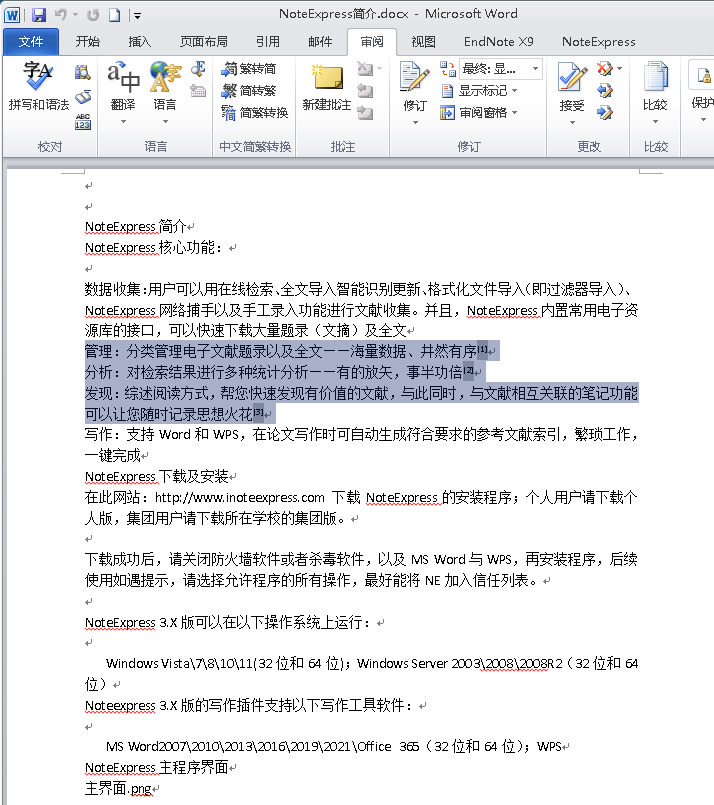Go to the Previous Comment icon
Viewport: 714px width, 805px height.
pos(365,91)
